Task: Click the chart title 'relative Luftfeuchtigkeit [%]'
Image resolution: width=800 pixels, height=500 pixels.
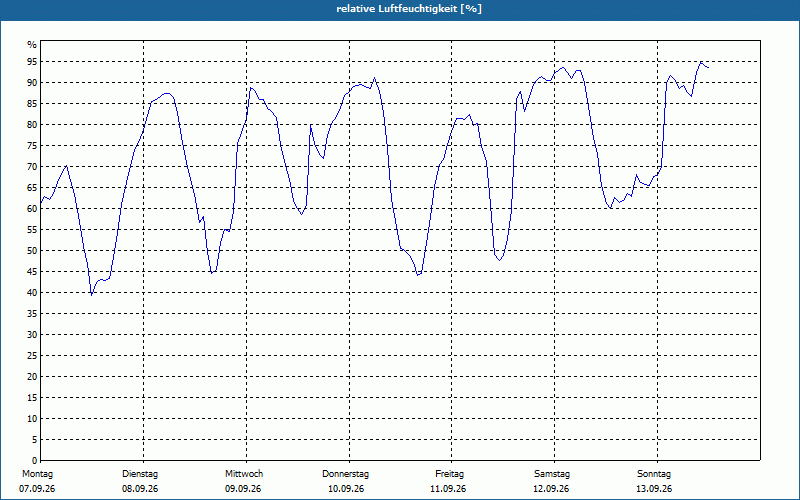Action: (x=409, y=9)
